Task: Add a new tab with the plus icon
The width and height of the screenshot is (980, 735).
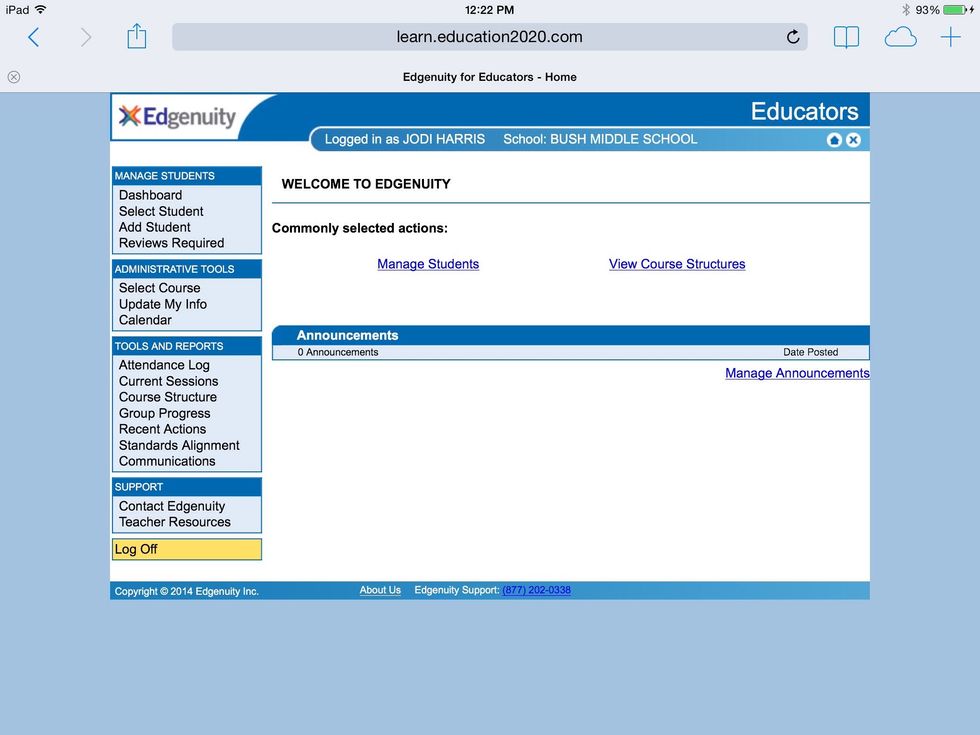Action: (950, 38)
